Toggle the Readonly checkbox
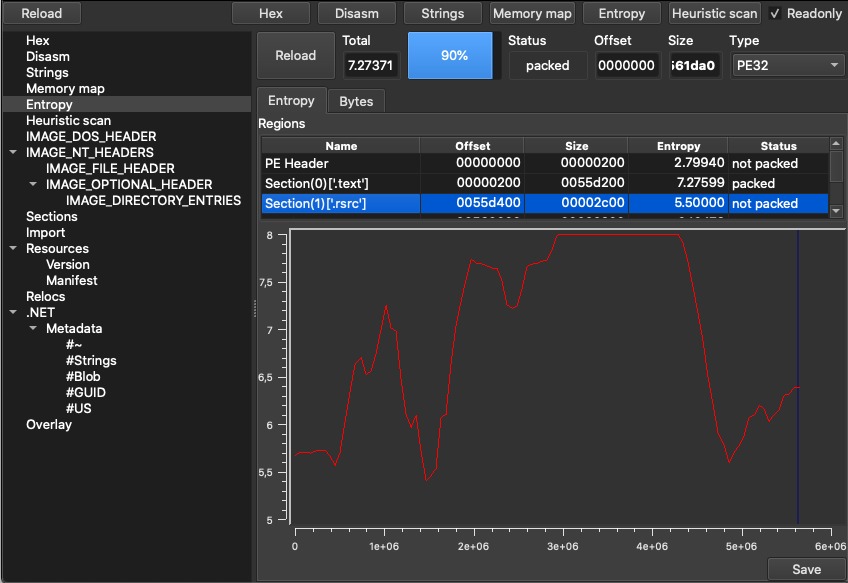The image size is (848, 583). tap(774, 14)
